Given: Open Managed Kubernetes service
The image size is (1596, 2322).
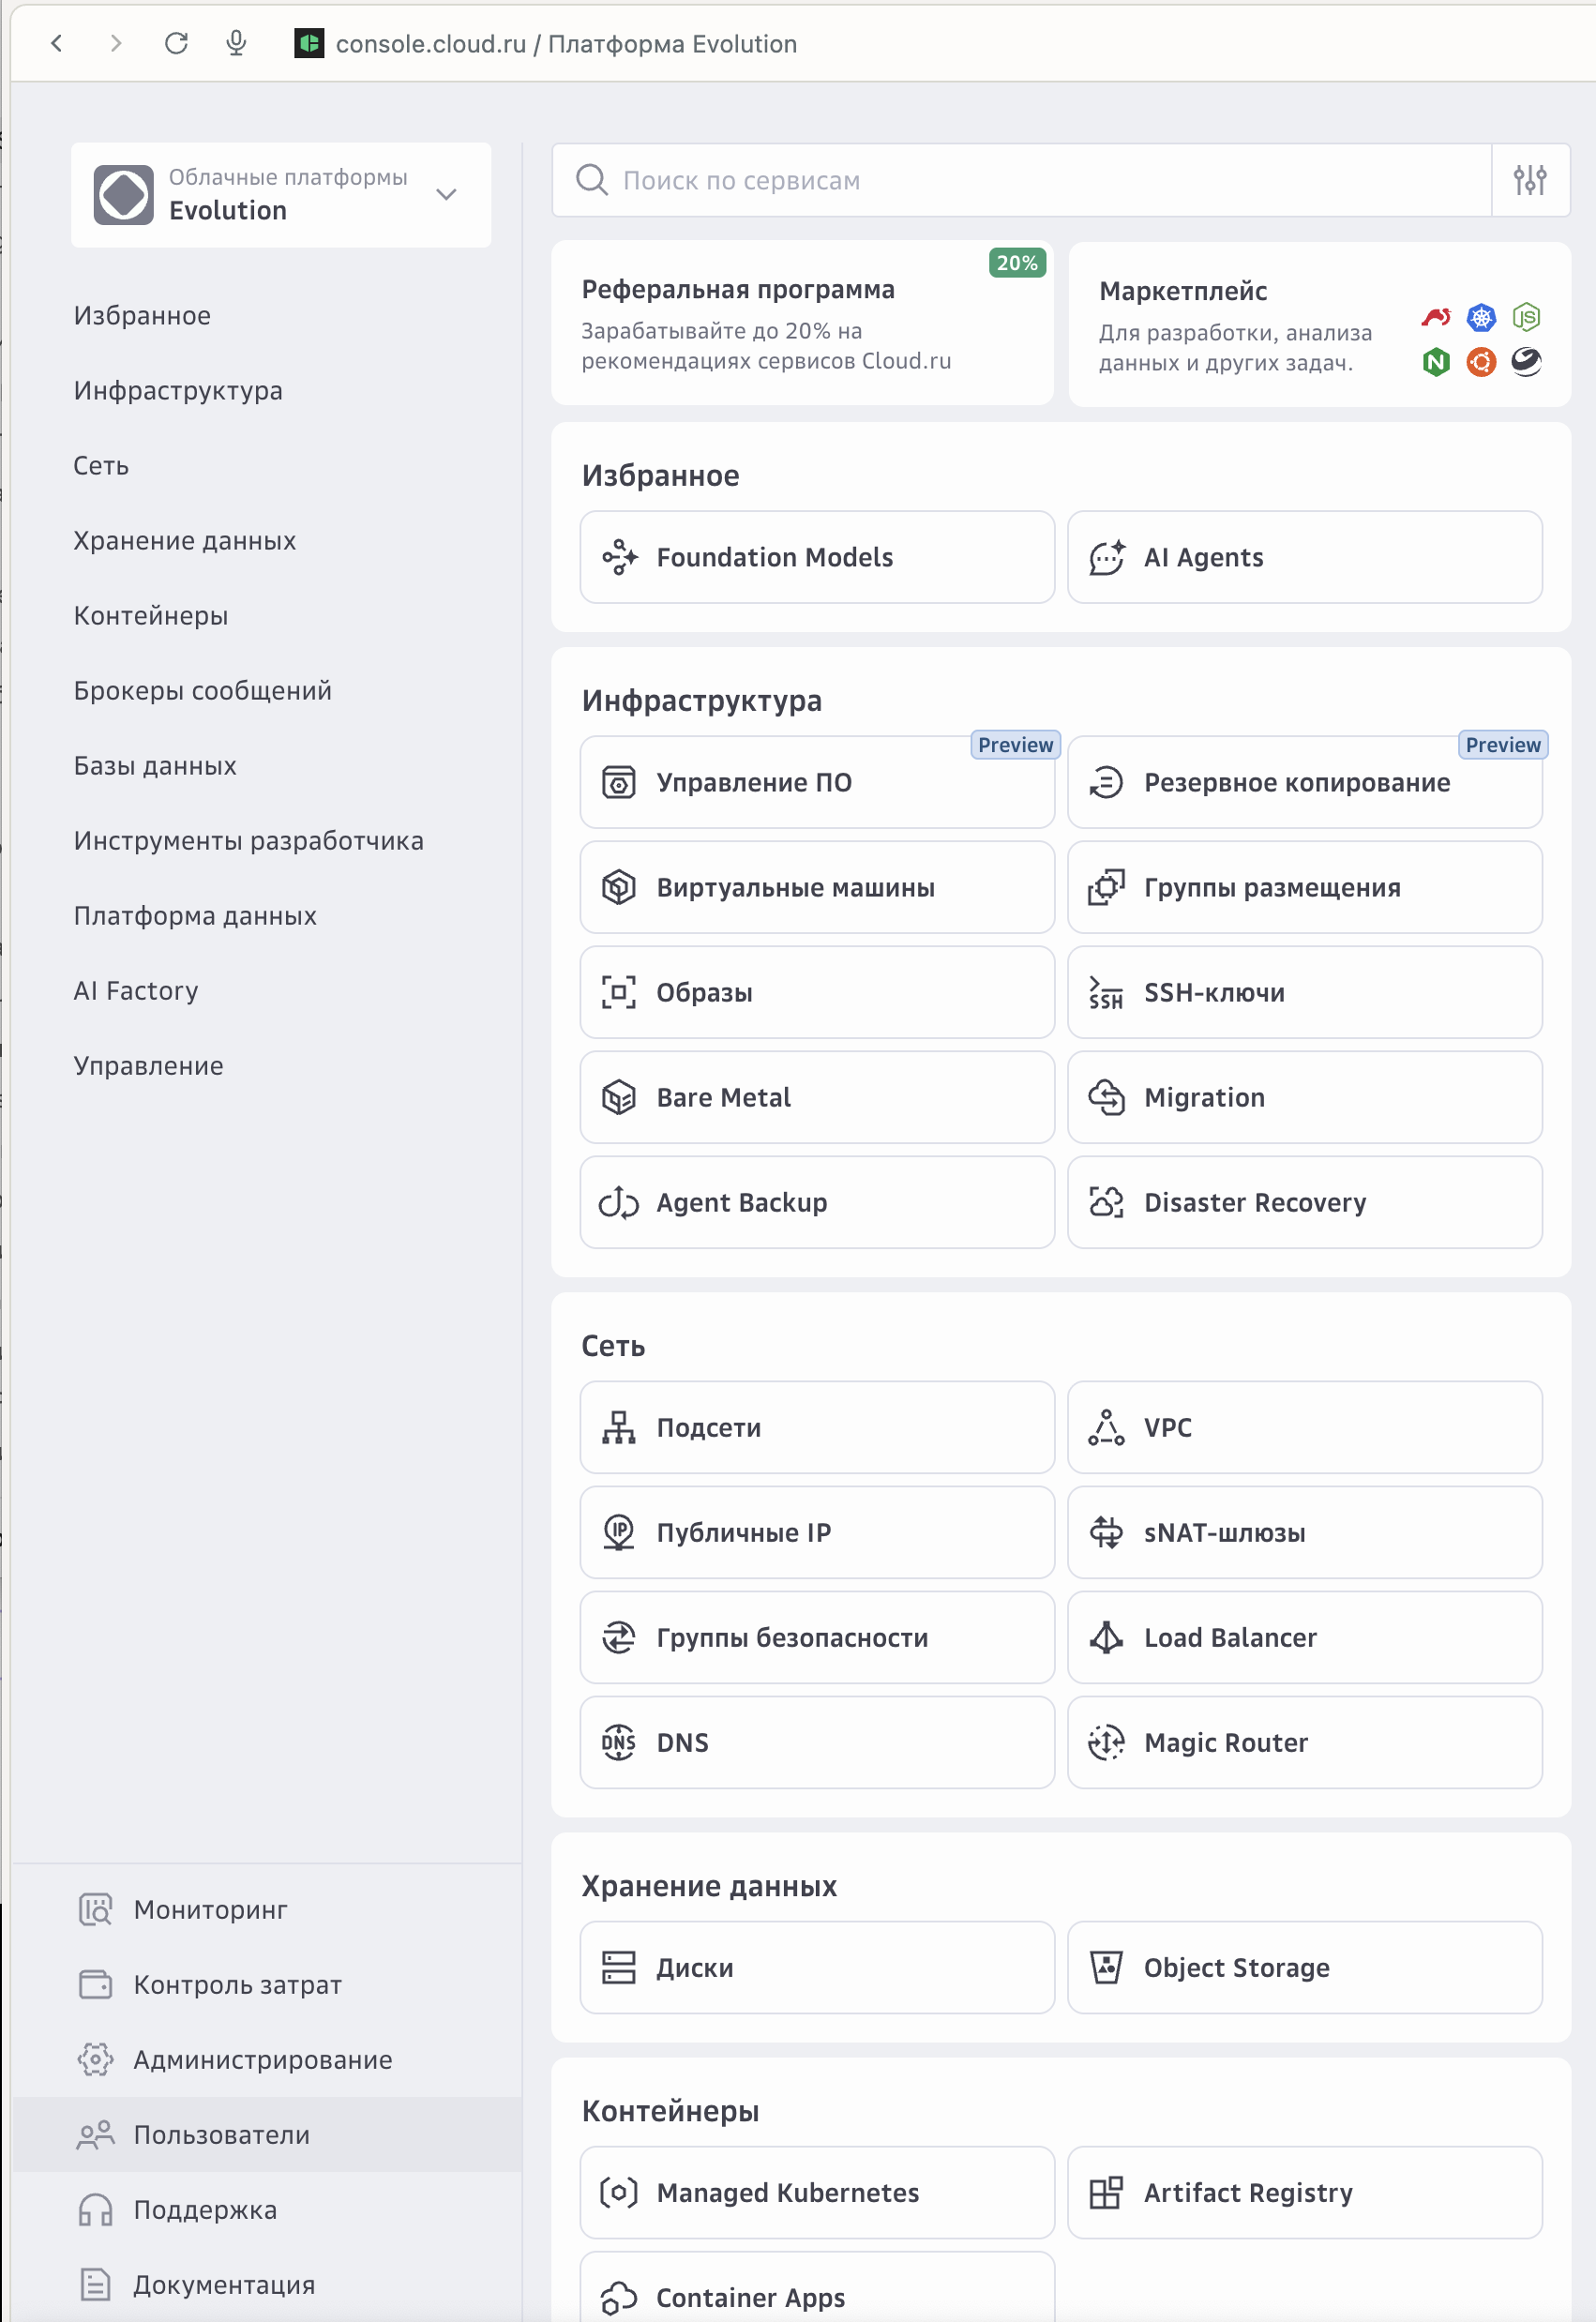Looking at the screenshot, I should 816,2192.
